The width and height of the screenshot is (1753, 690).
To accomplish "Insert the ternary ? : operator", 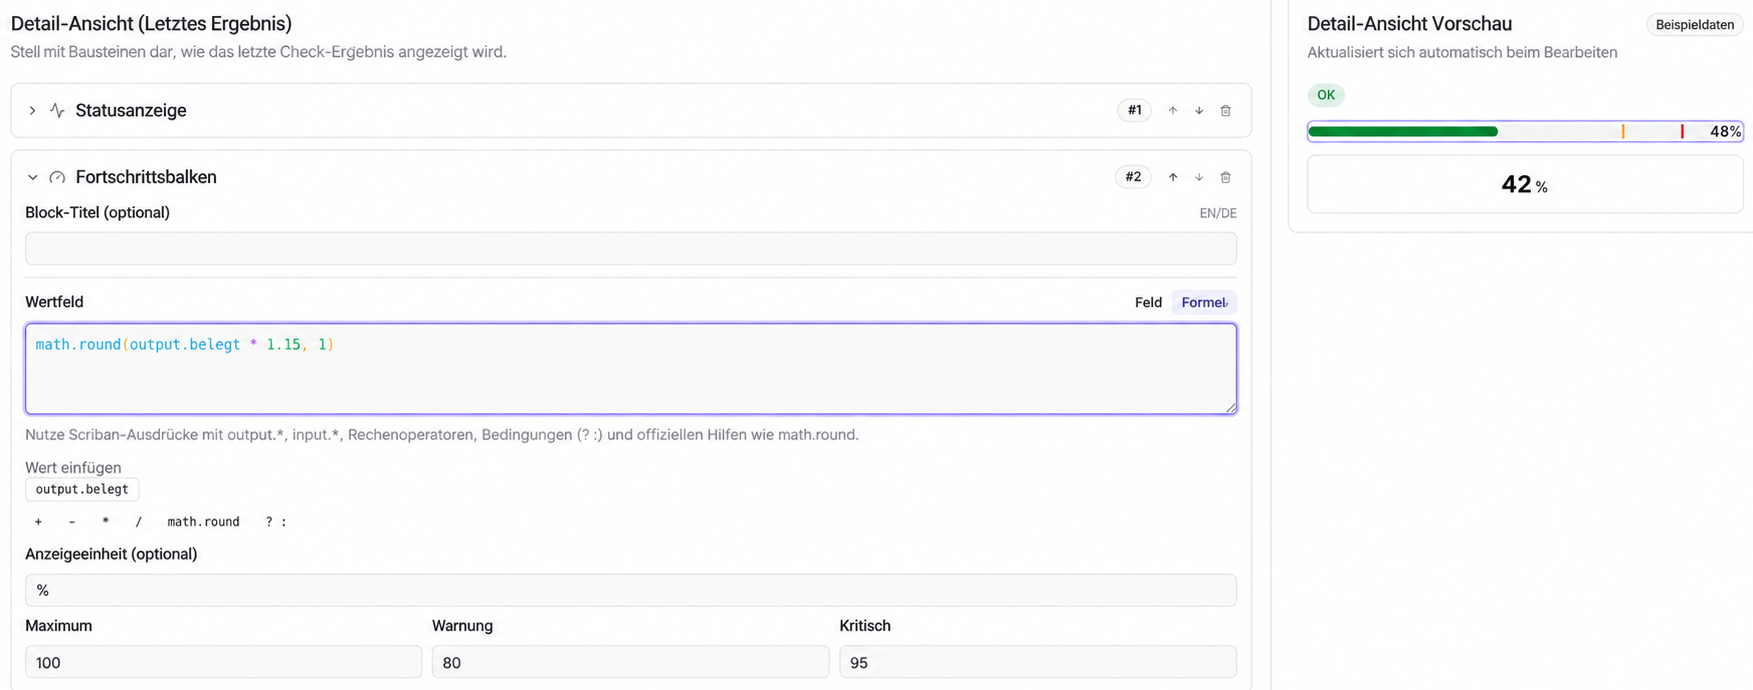I will pyautogui.click(x=276, y=521).
